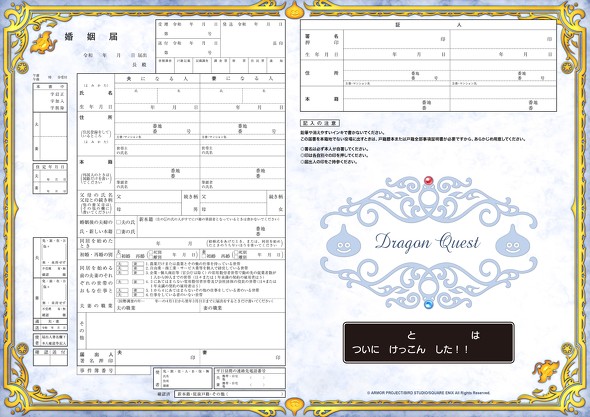
Task: Tick the husband's 死別 checkbox
Action: (151, 253)
